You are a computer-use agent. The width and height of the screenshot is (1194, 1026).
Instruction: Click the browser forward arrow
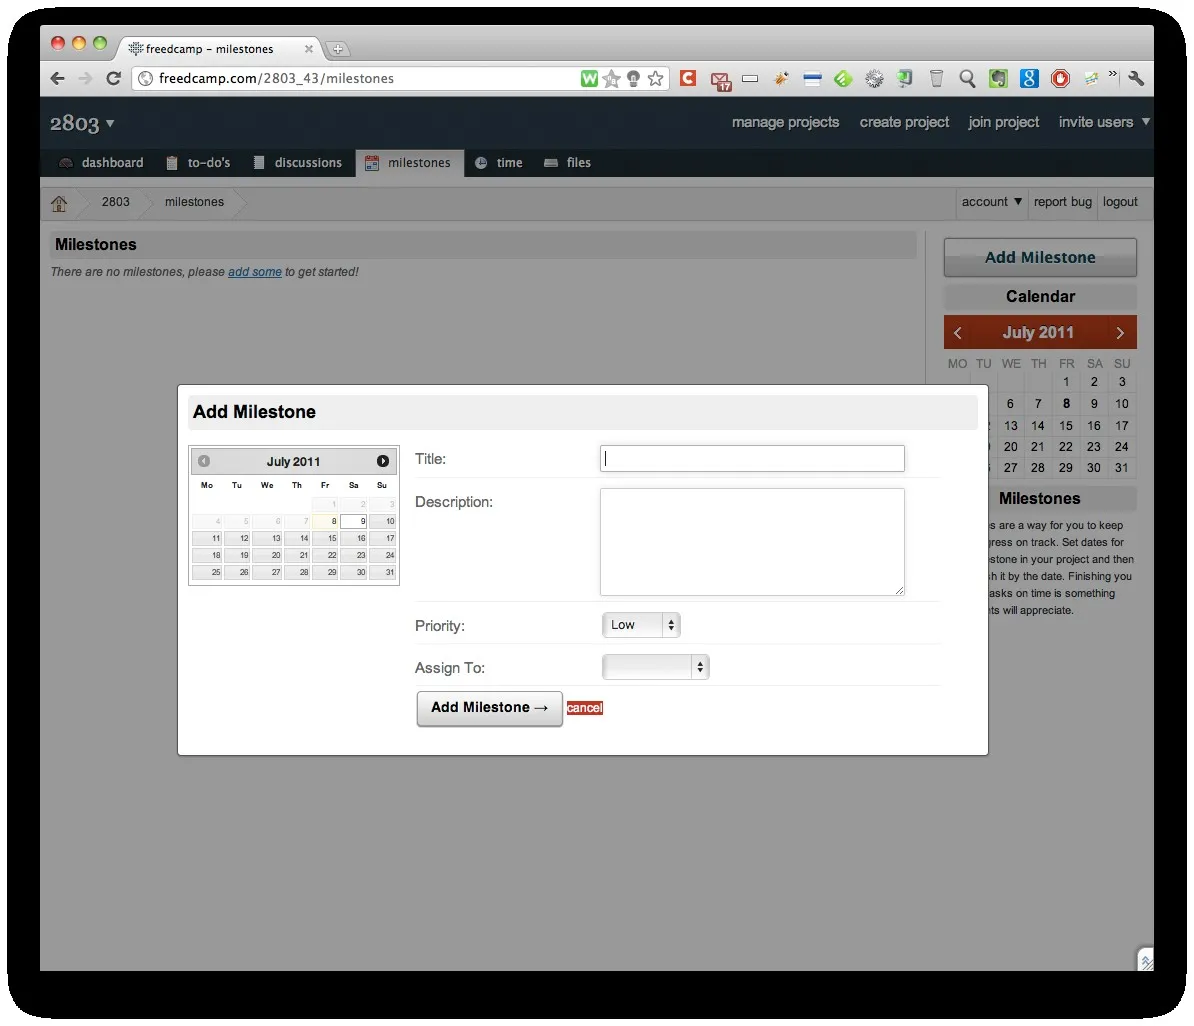pos(85,78)
